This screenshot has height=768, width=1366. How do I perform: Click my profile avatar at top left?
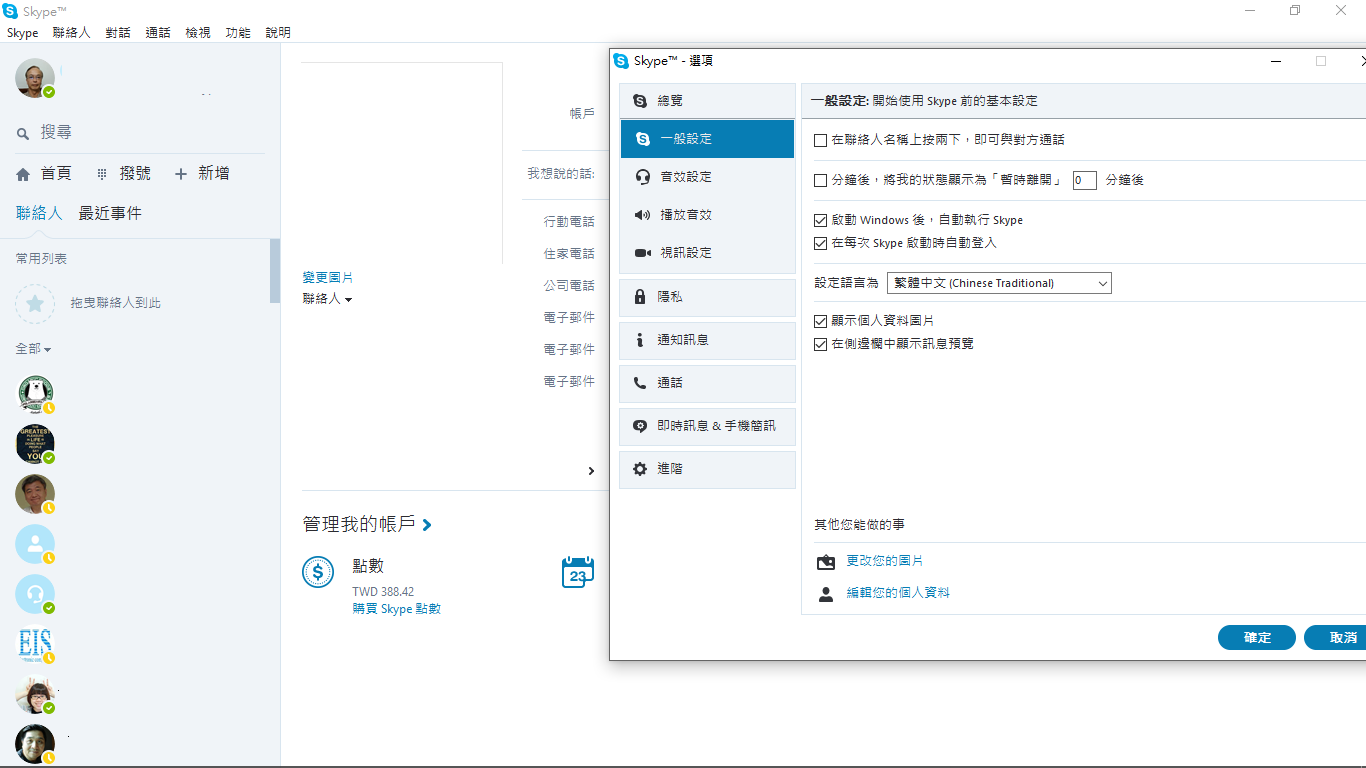tap(35, 78)
